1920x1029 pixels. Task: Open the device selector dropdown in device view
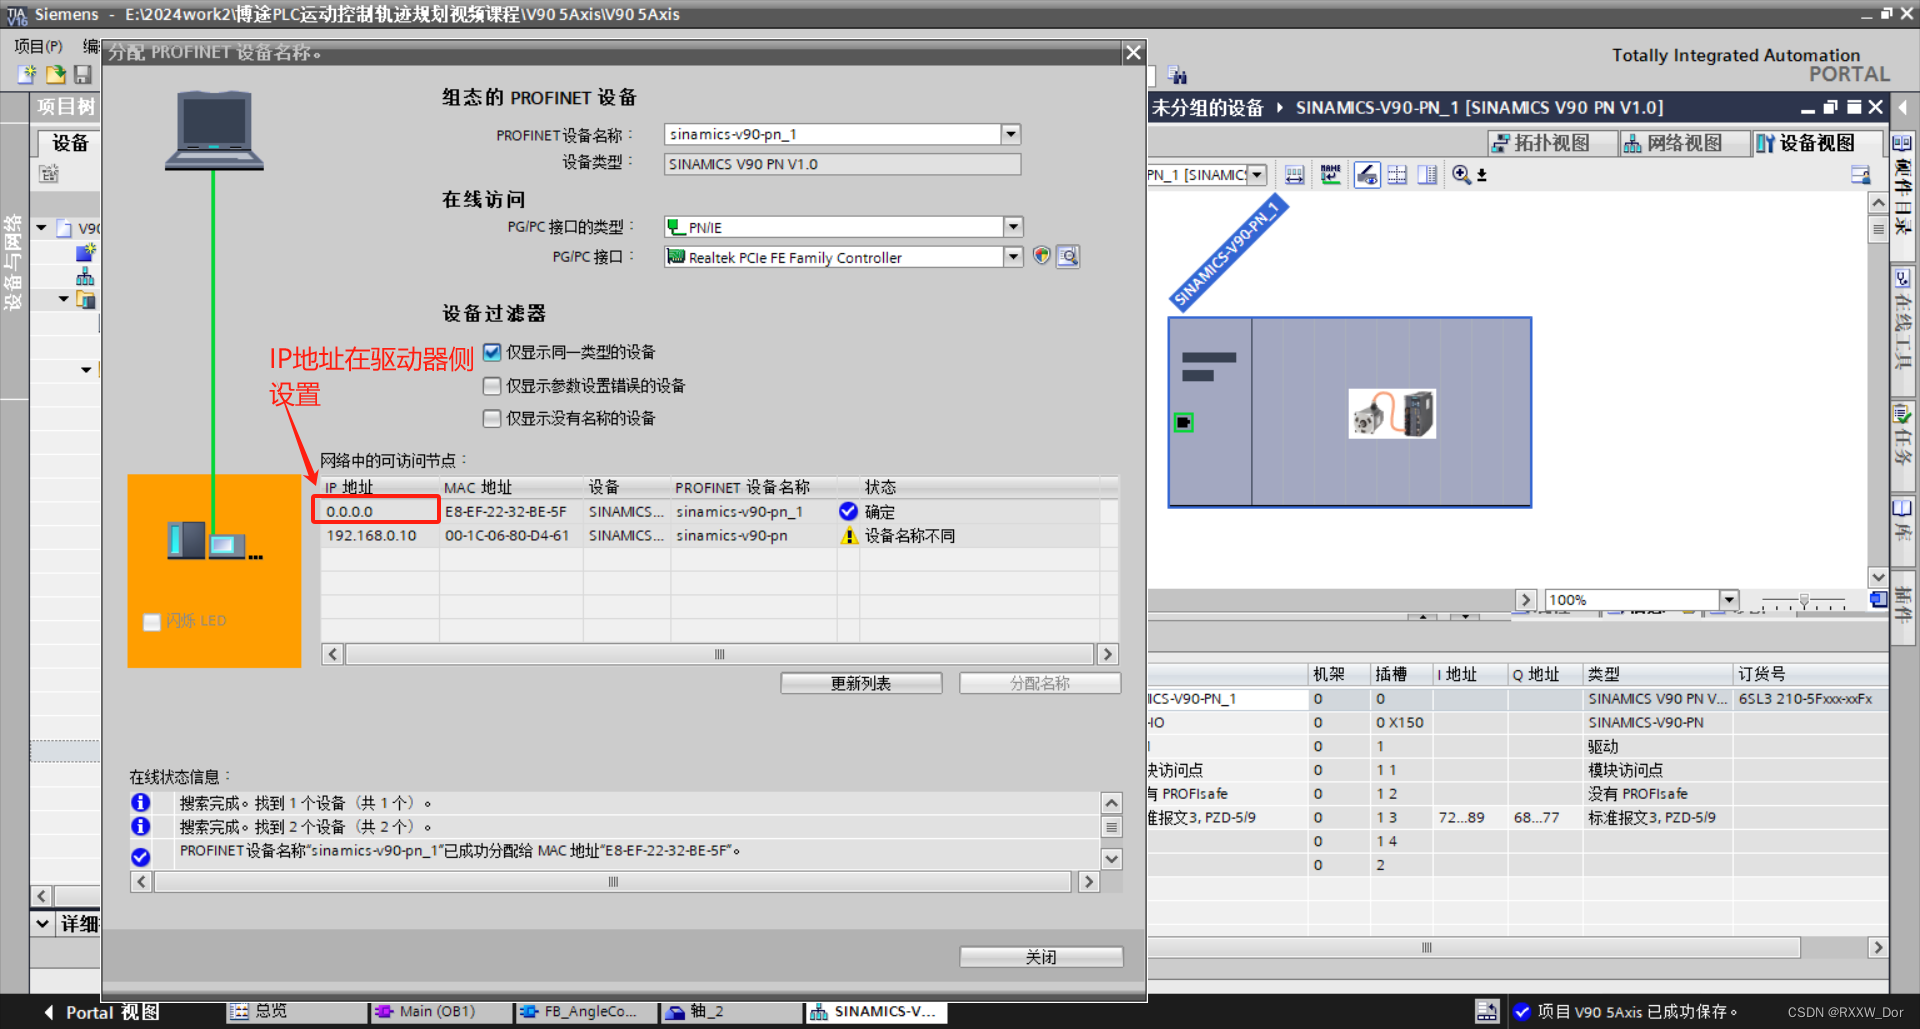tap(1258, 175)
